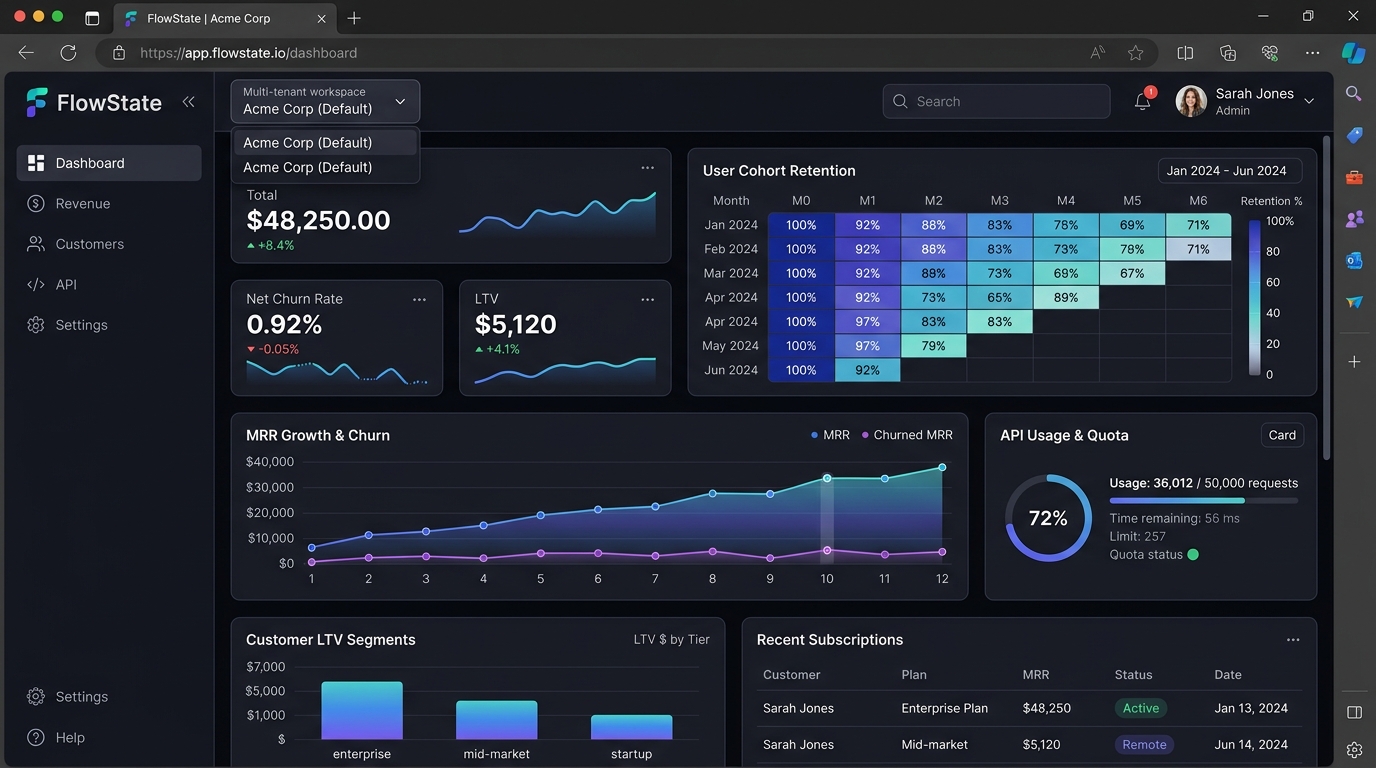Click the FlowState logo
This screenshot has width=1376, height=768.
(x=94, y=102)
